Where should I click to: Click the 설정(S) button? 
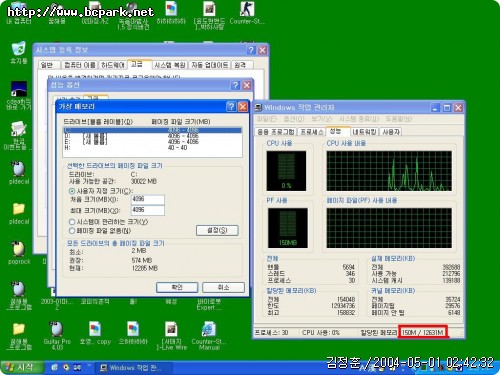(217, 230)
